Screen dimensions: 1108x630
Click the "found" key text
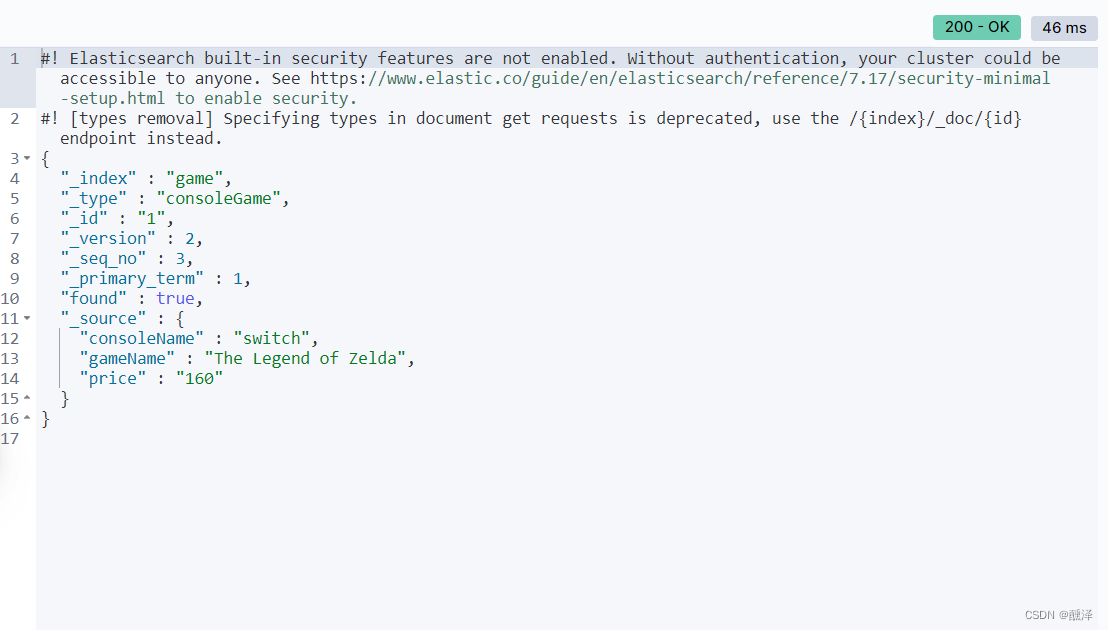click(x=93, y=299)
